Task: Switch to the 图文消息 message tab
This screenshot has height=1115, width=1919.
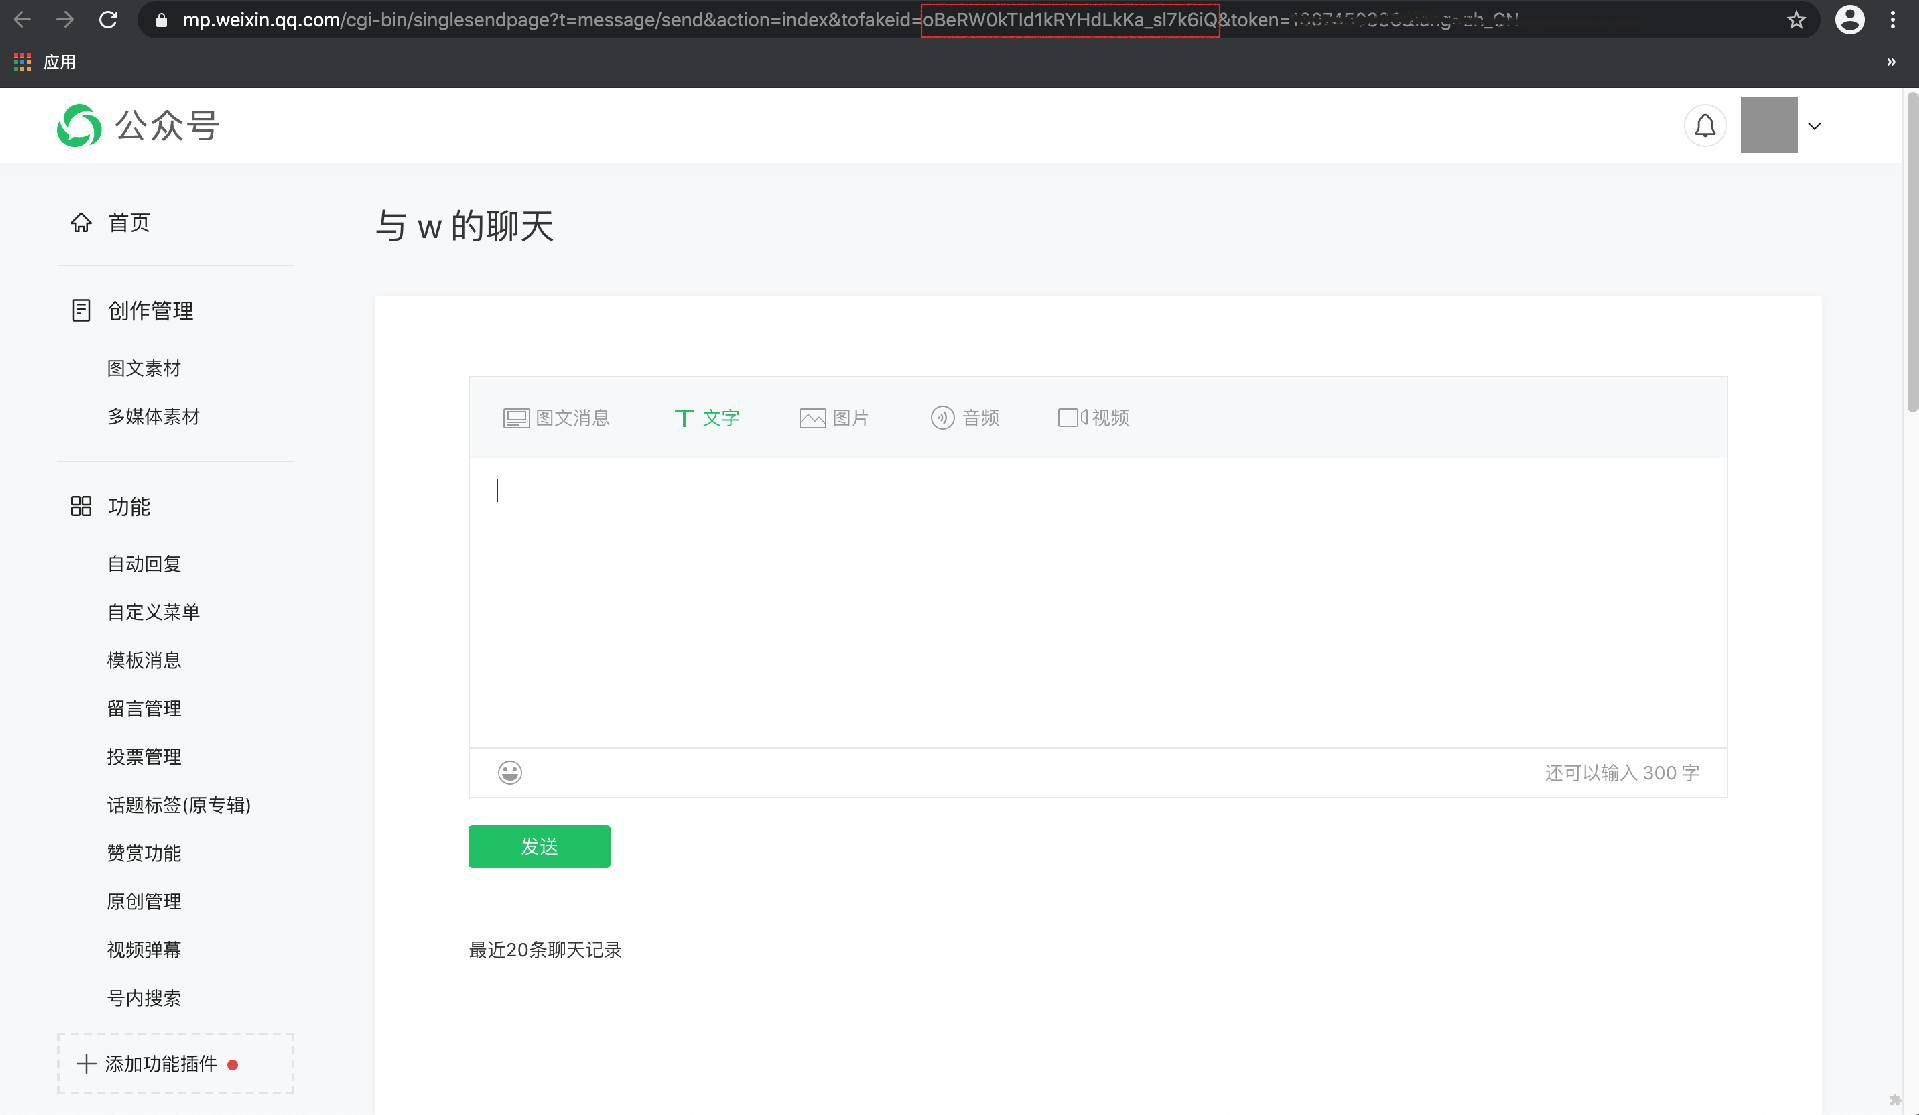Action: [x=557, y=418]
